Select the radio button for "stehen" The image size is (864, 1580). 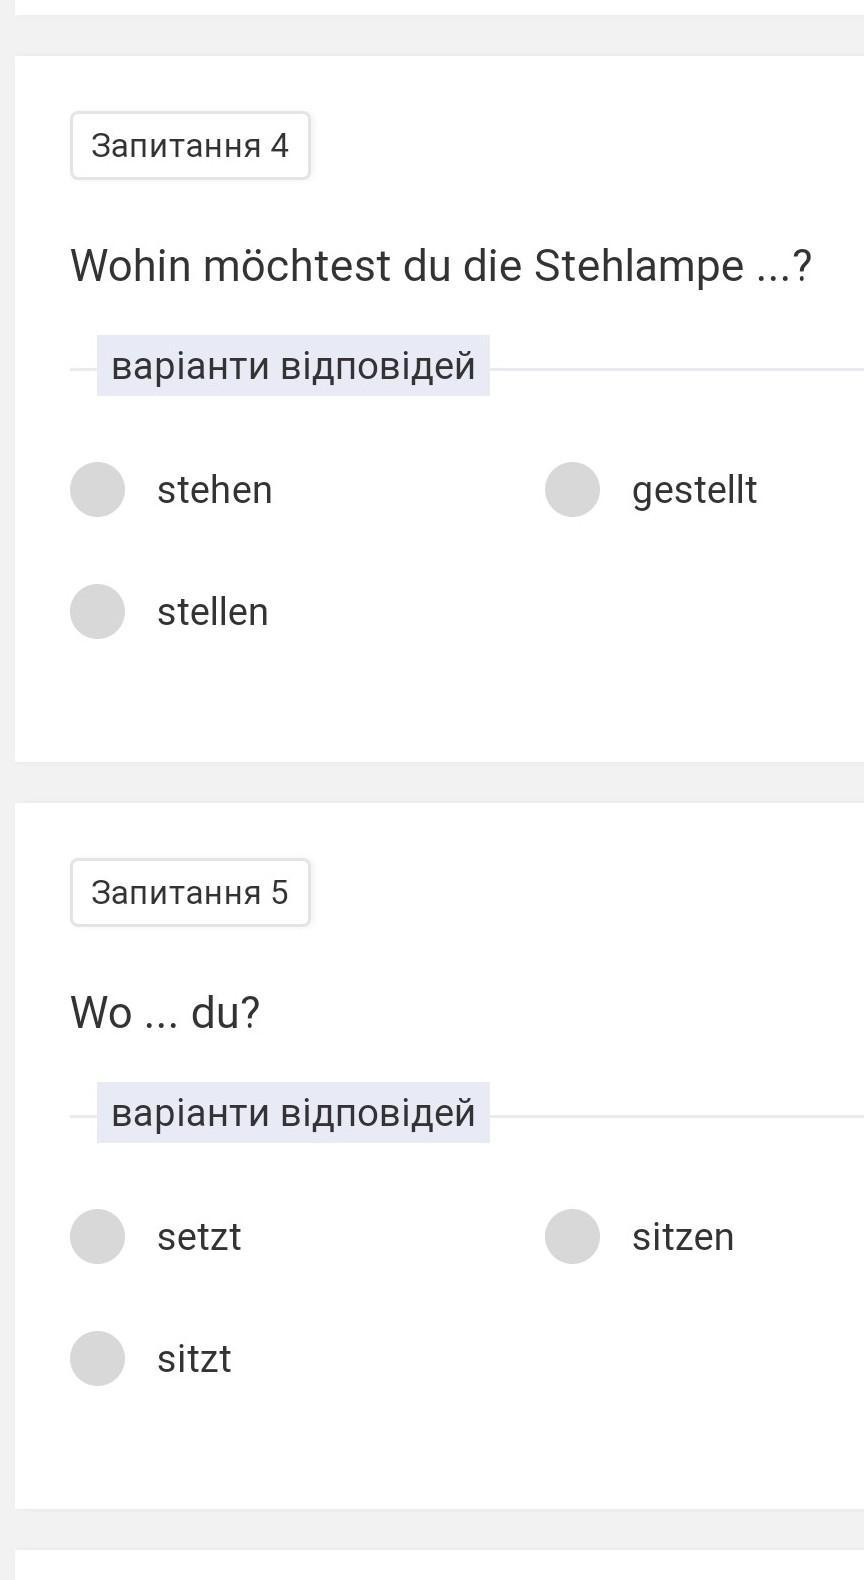97,489
